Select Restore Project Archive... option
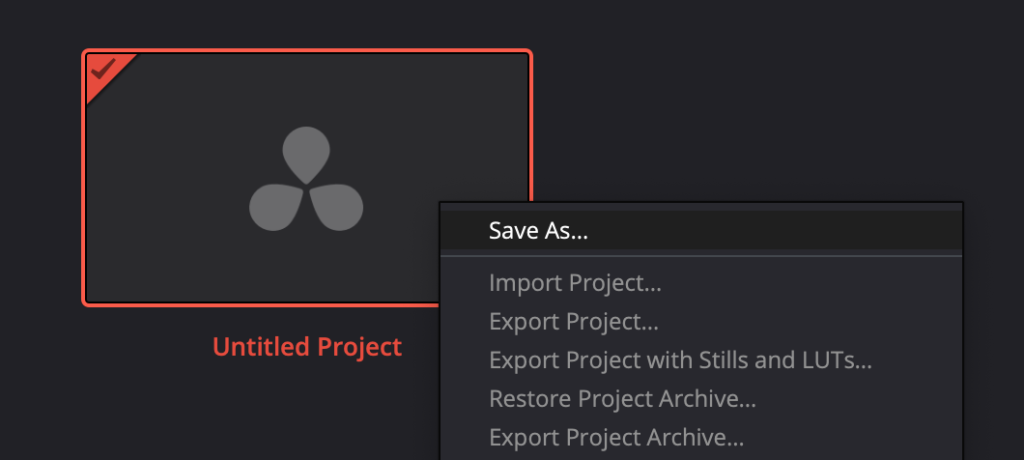1024x460 pixels. coord(622,399)
